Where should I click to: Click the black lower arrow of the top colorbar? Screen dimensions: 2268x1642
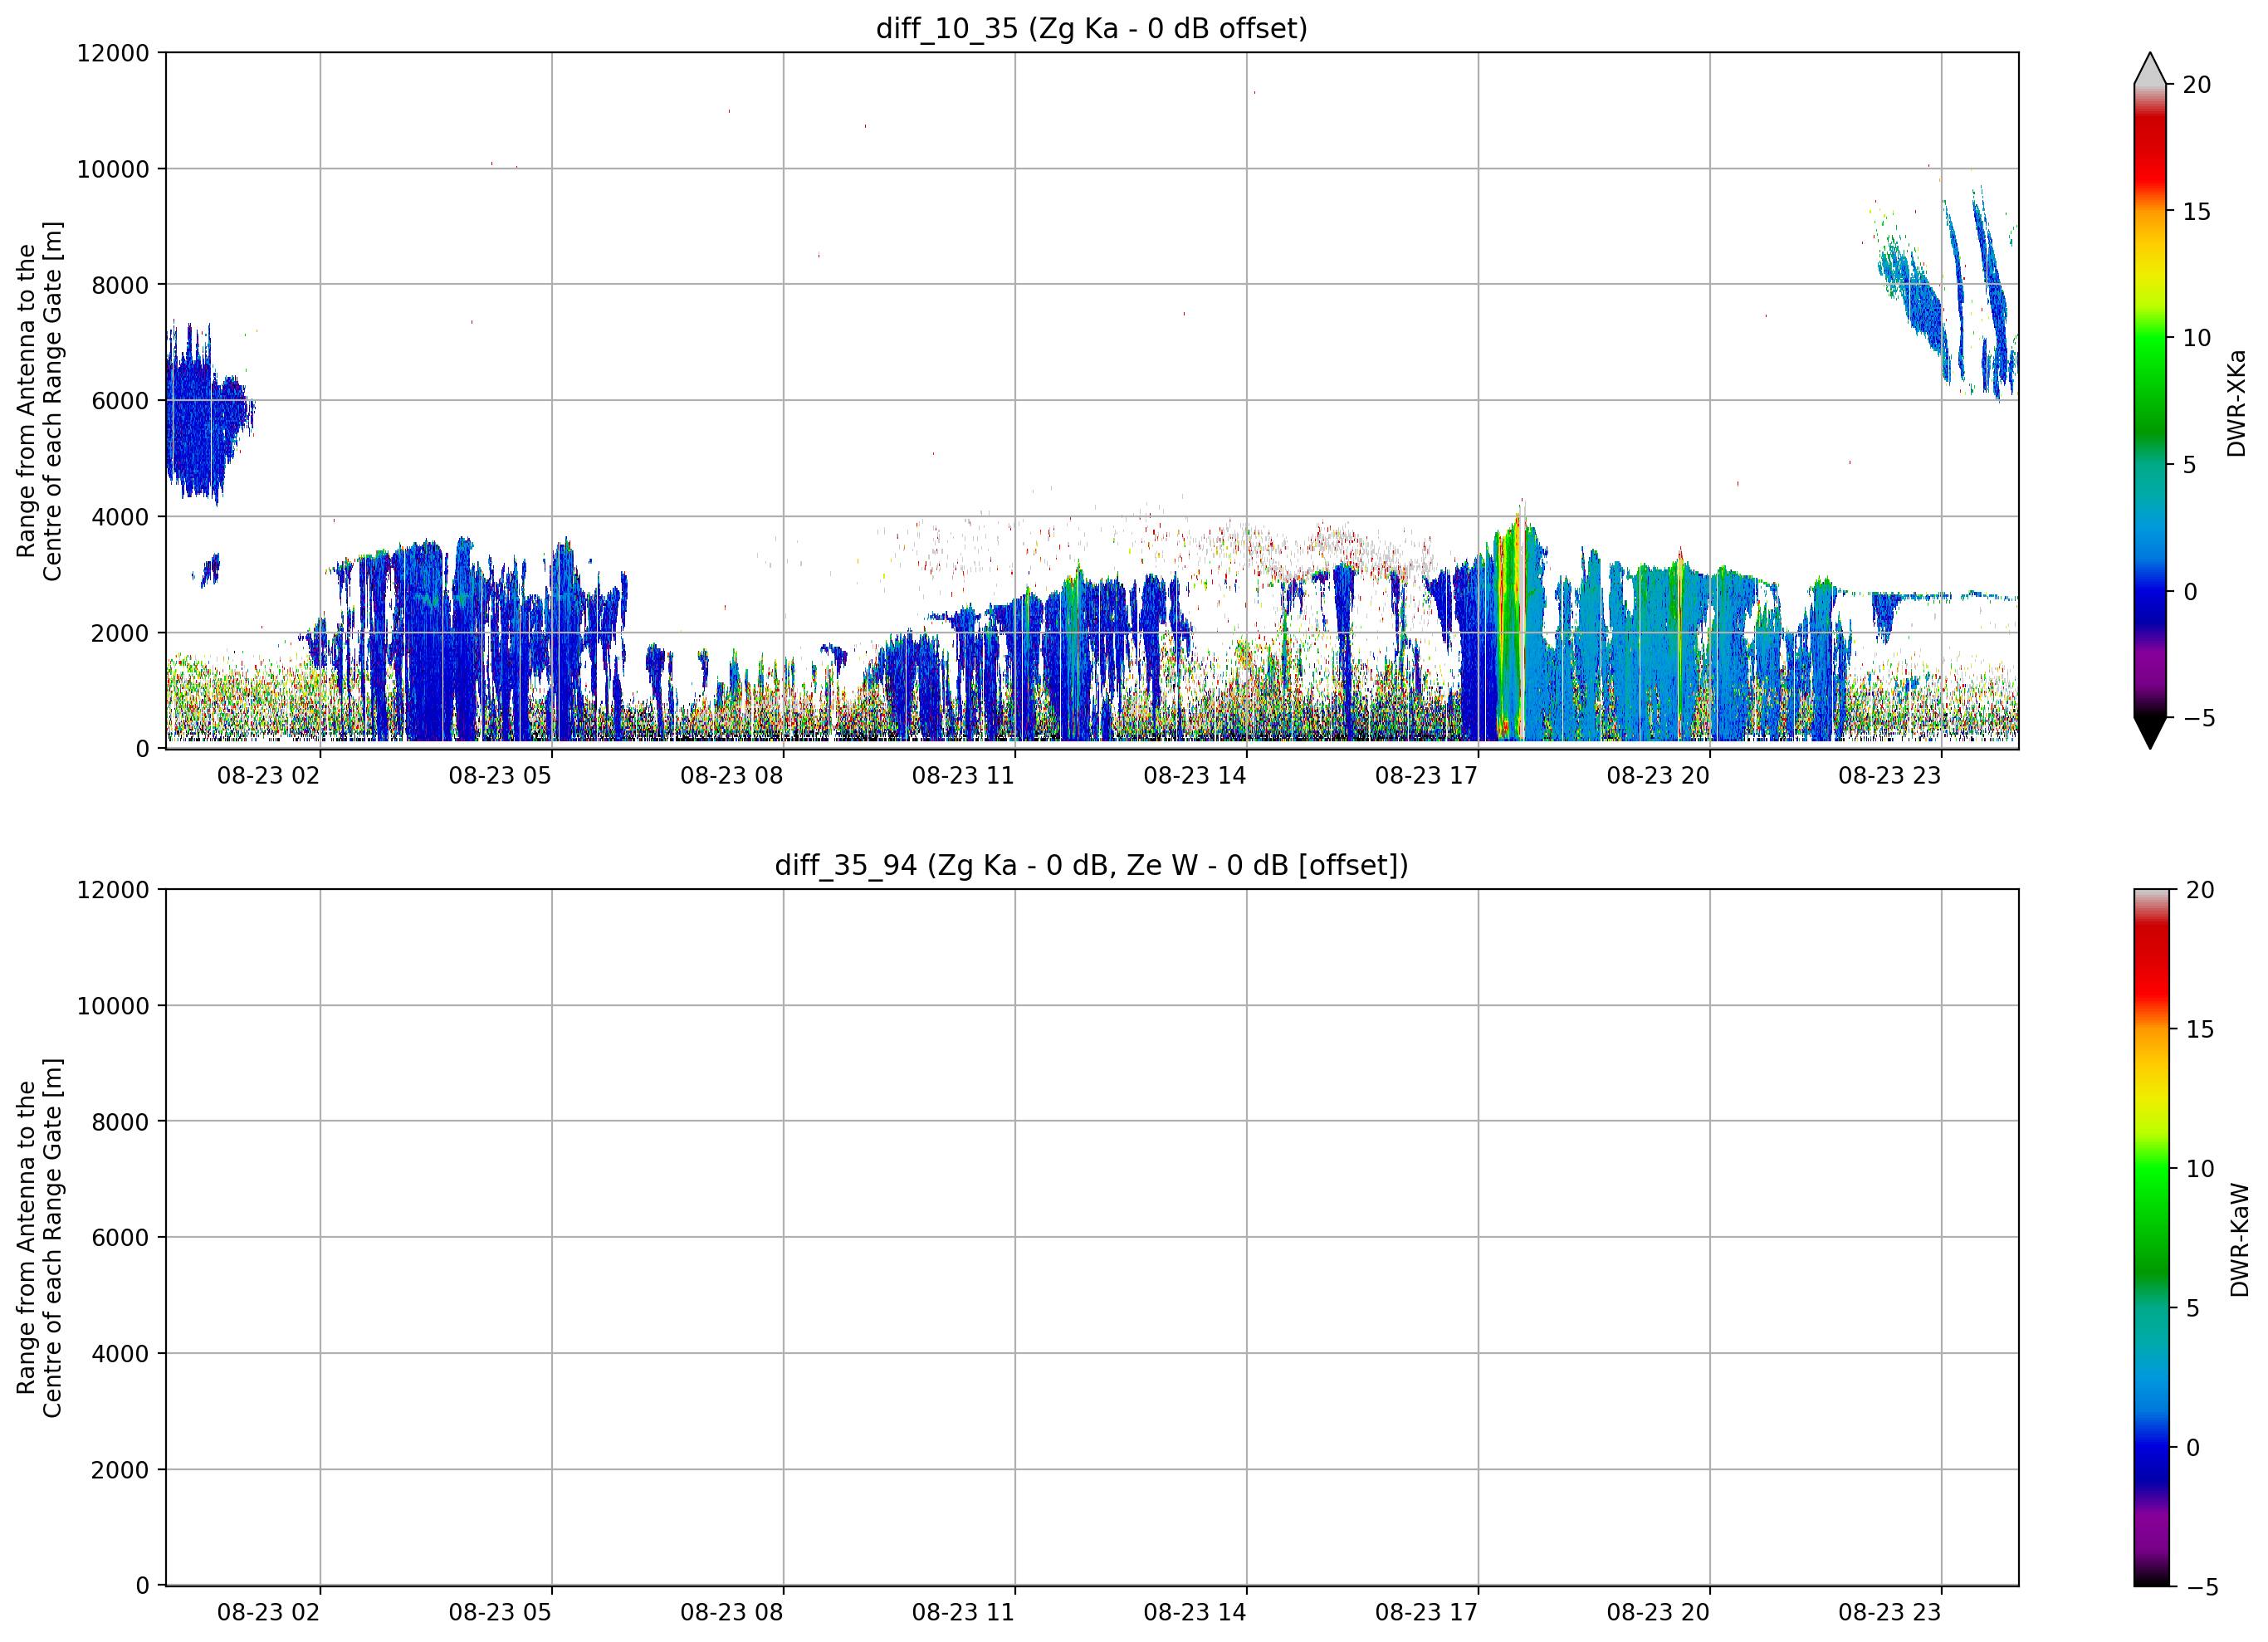(x=2150, y=733)
